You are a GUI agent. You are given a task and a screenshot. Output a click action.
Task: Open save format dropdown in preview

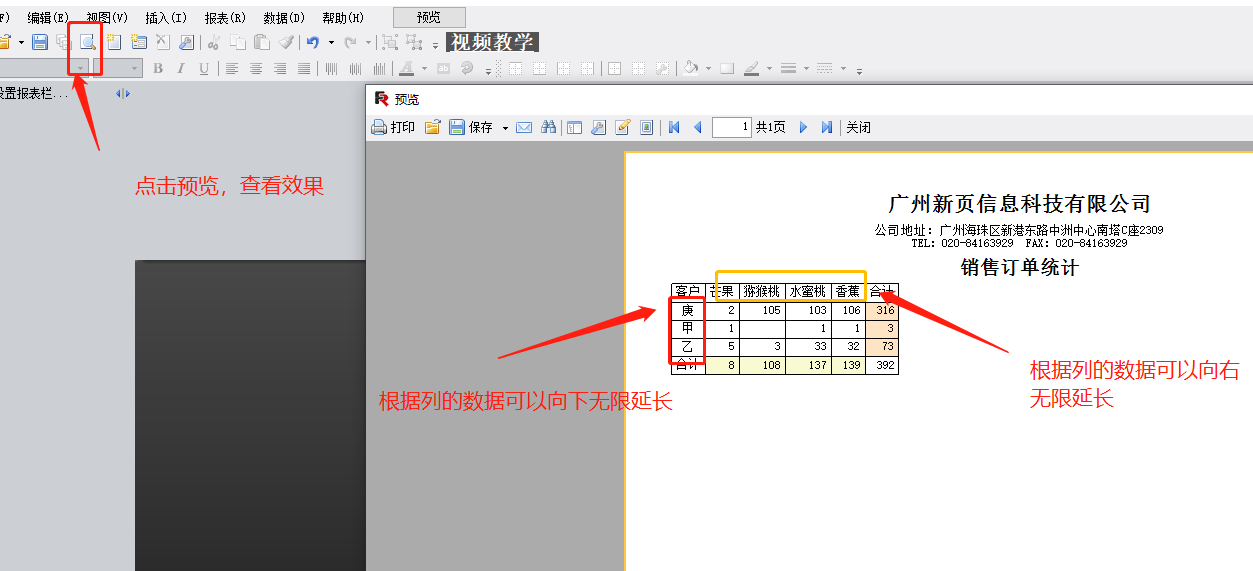tap(505, 128)
